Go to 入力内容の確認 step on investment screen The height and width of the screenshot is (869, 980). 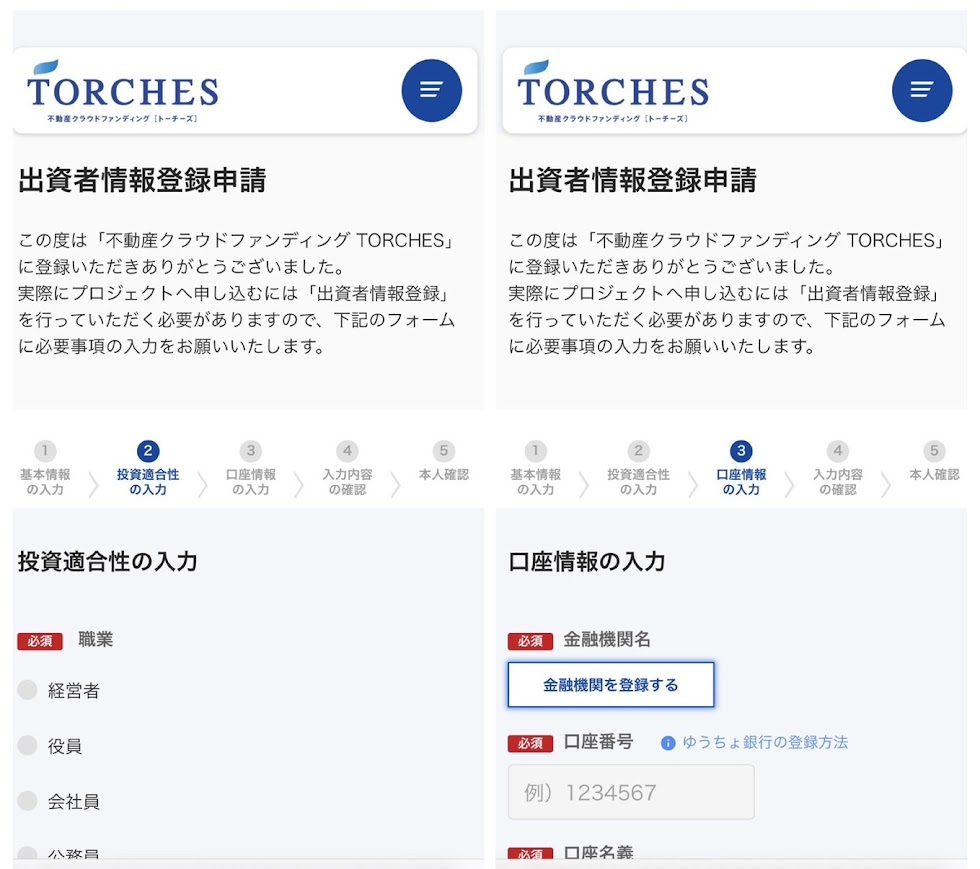point(346,469)
